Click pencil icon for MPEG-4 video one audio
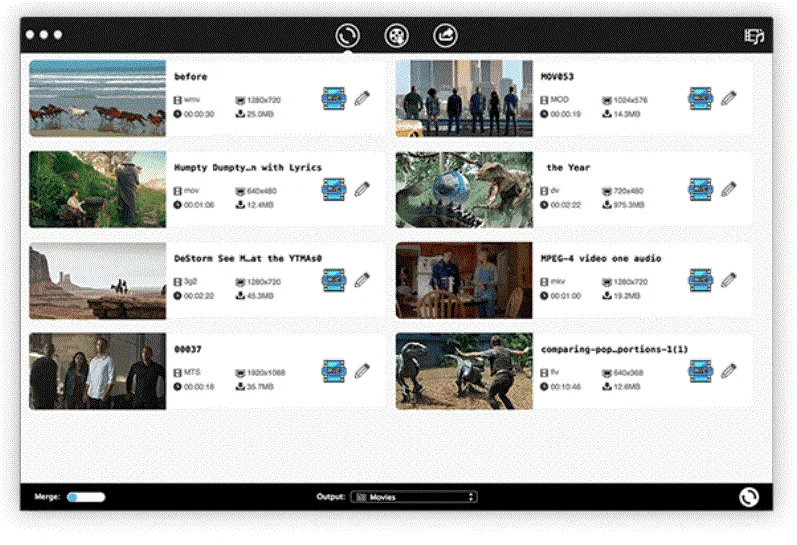 click(728, 280)
